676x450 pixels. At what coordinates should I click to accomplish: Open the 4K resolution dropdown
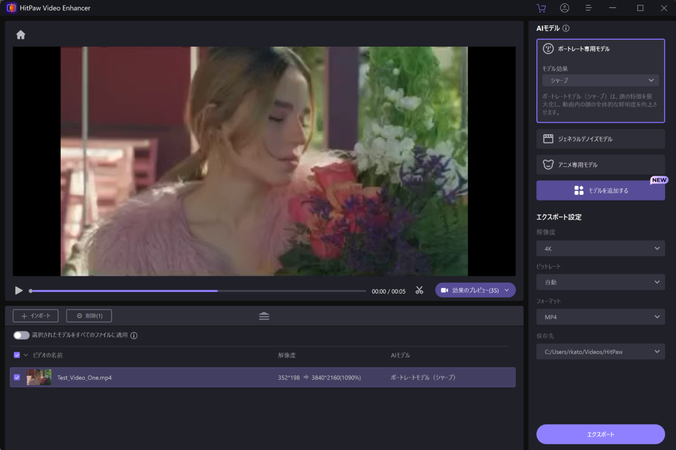600,248
